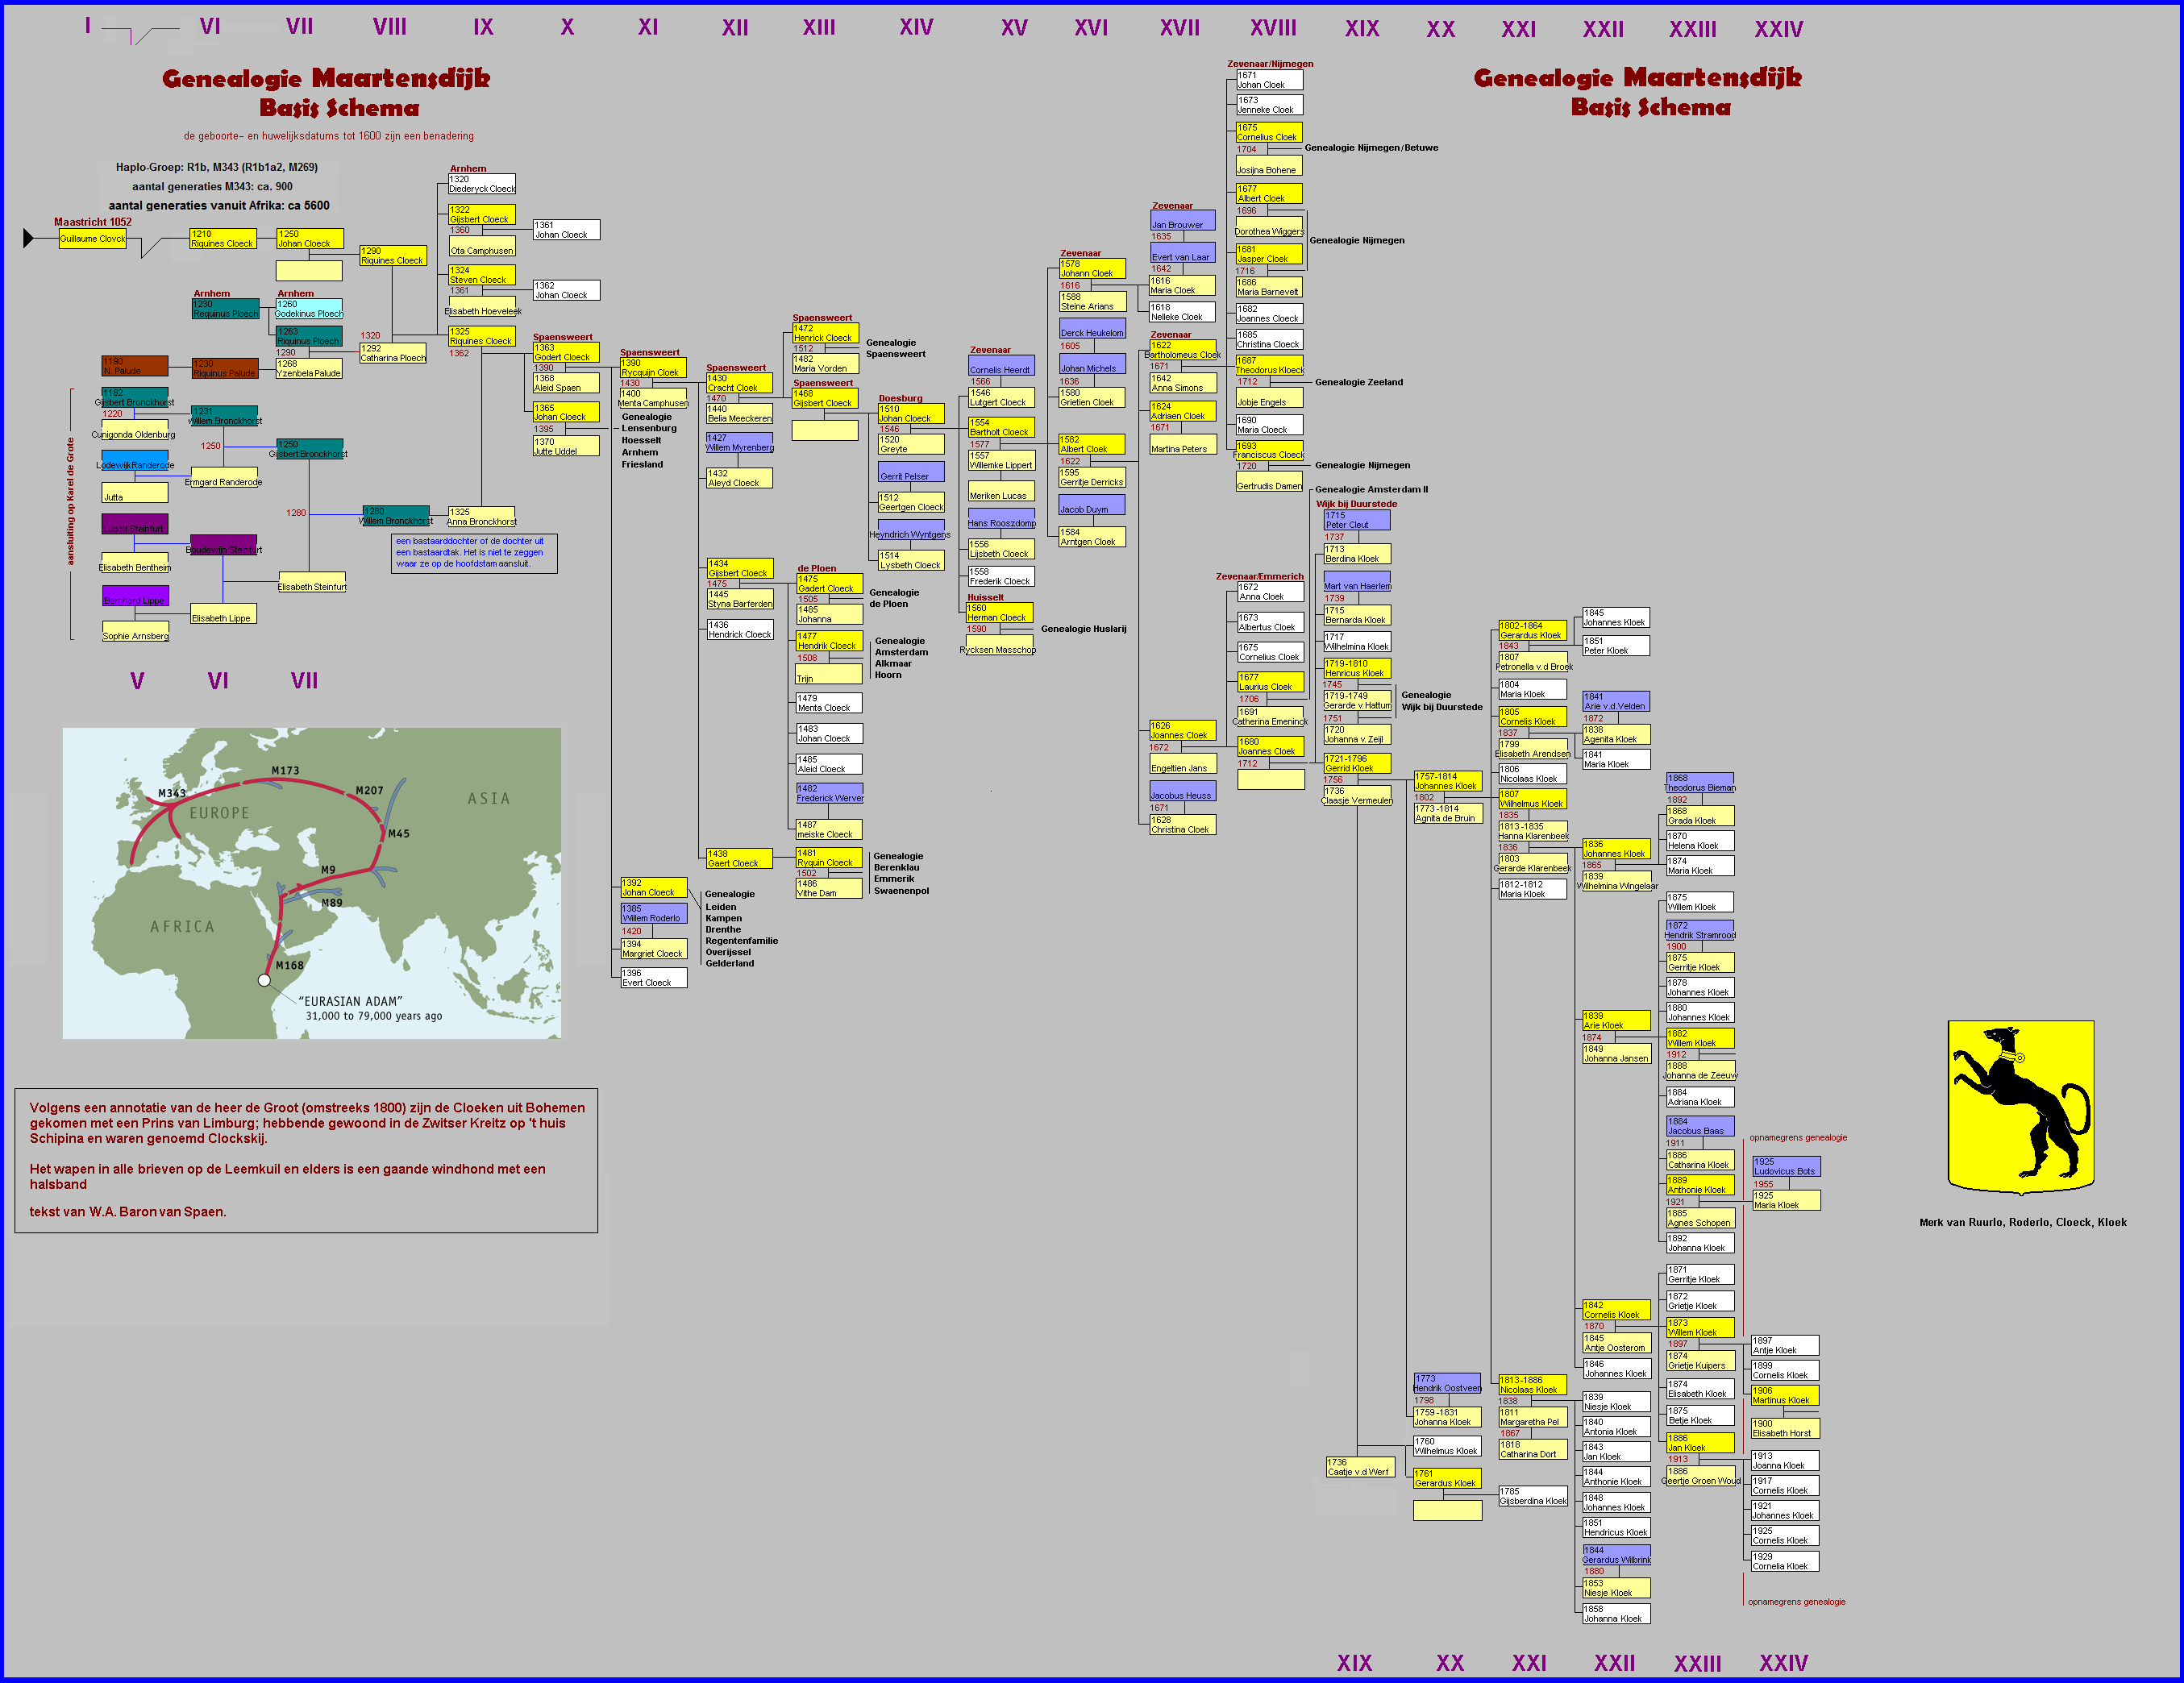This screenshot has height=1683, width=2184.
Task: Select the 1390 Rycquijn Cloek box
Action: coord(652,368)
